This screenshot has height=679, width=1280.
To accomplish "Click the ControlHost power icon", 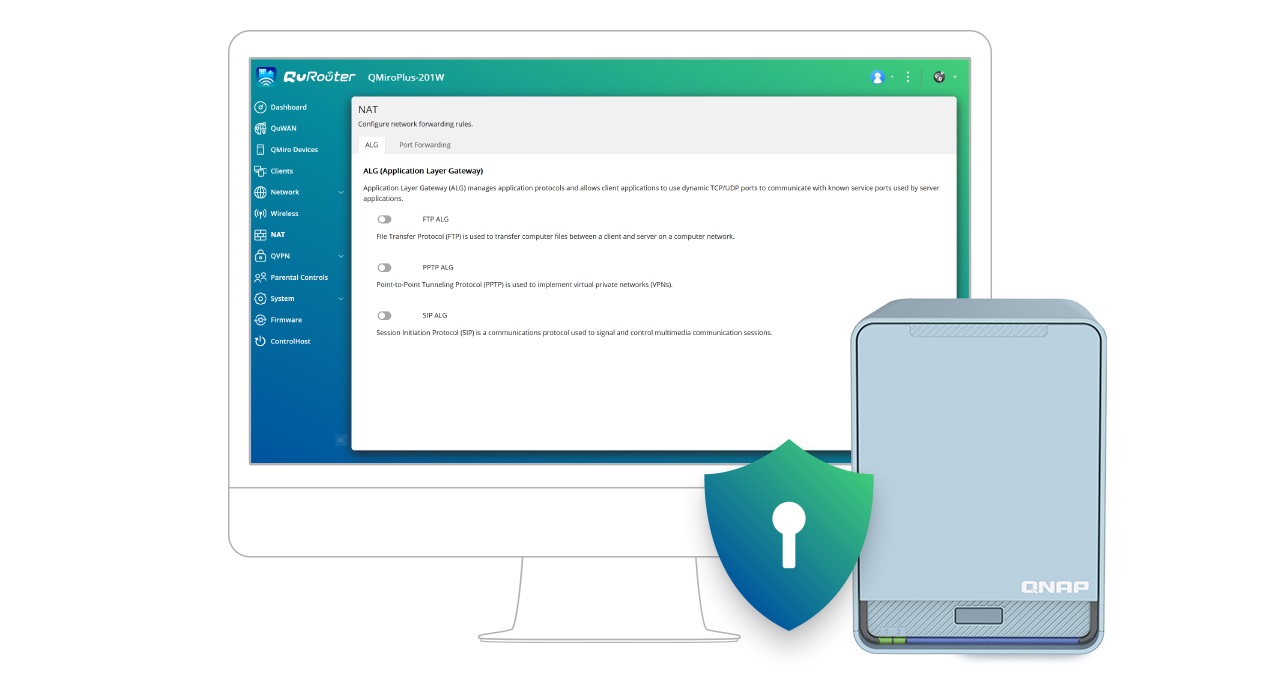I will [x=260, y=341].
